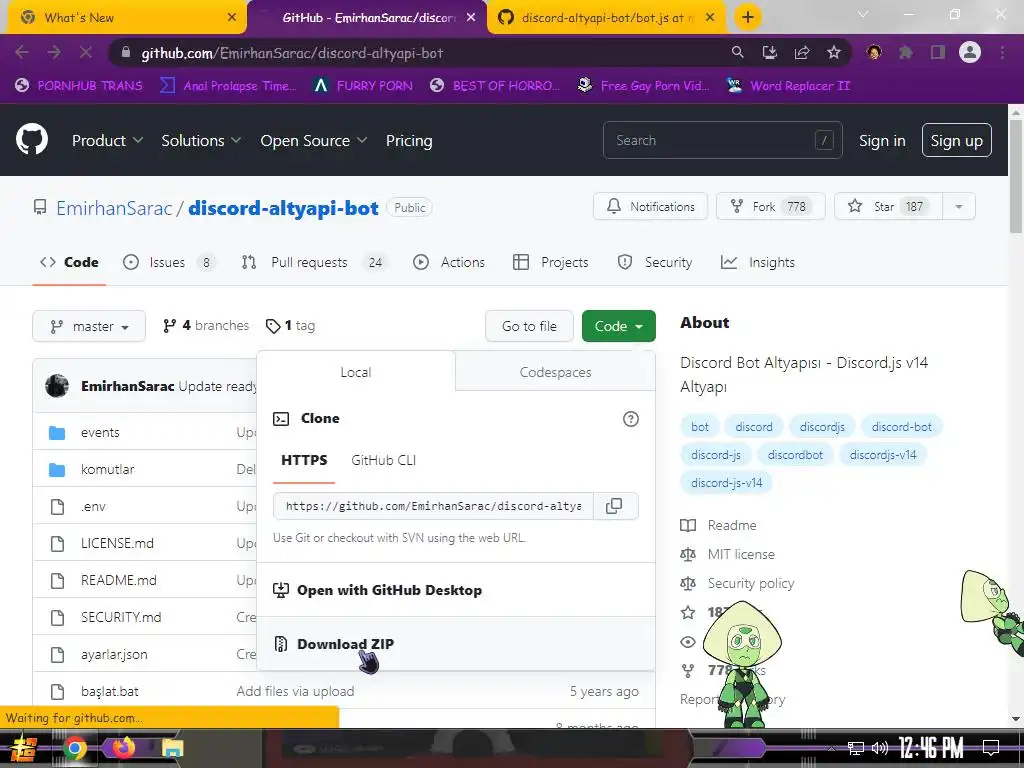Select the Local tab in clone popup
The image size is (1024, 768).
(x=356, y=372)
